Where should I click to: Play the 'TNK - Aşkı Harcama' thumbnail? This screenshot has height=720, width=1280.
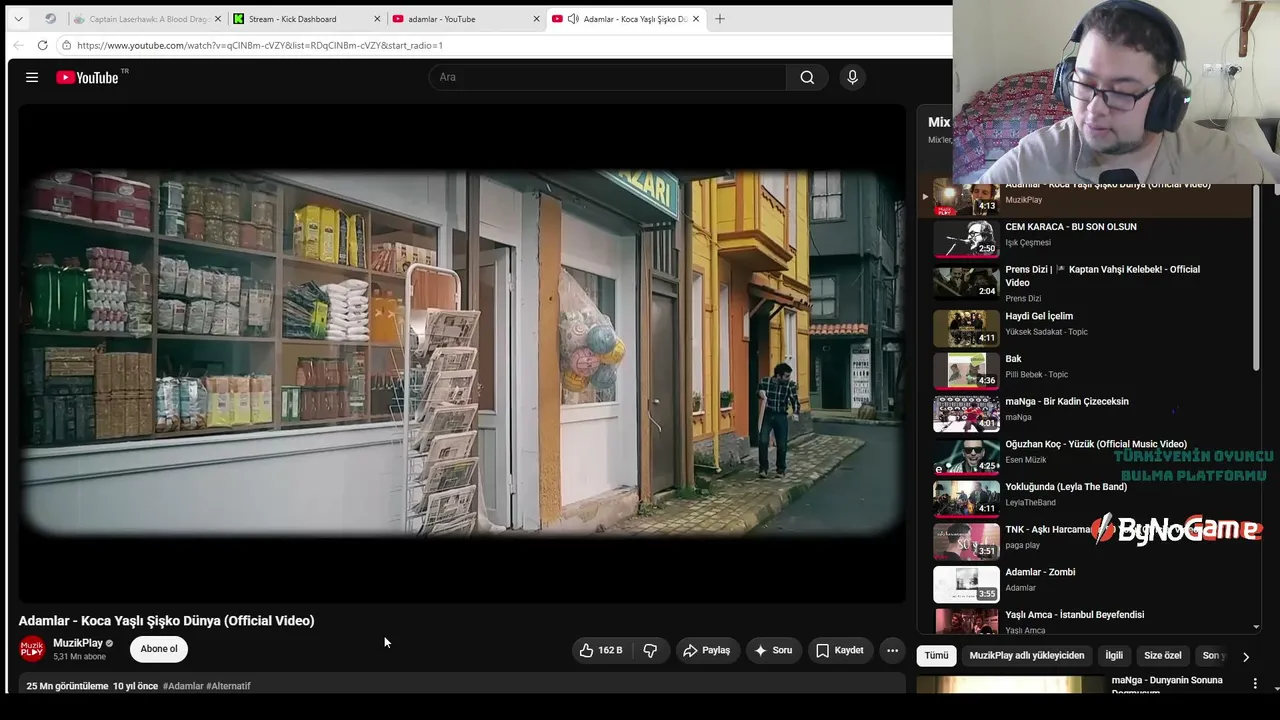966,541
